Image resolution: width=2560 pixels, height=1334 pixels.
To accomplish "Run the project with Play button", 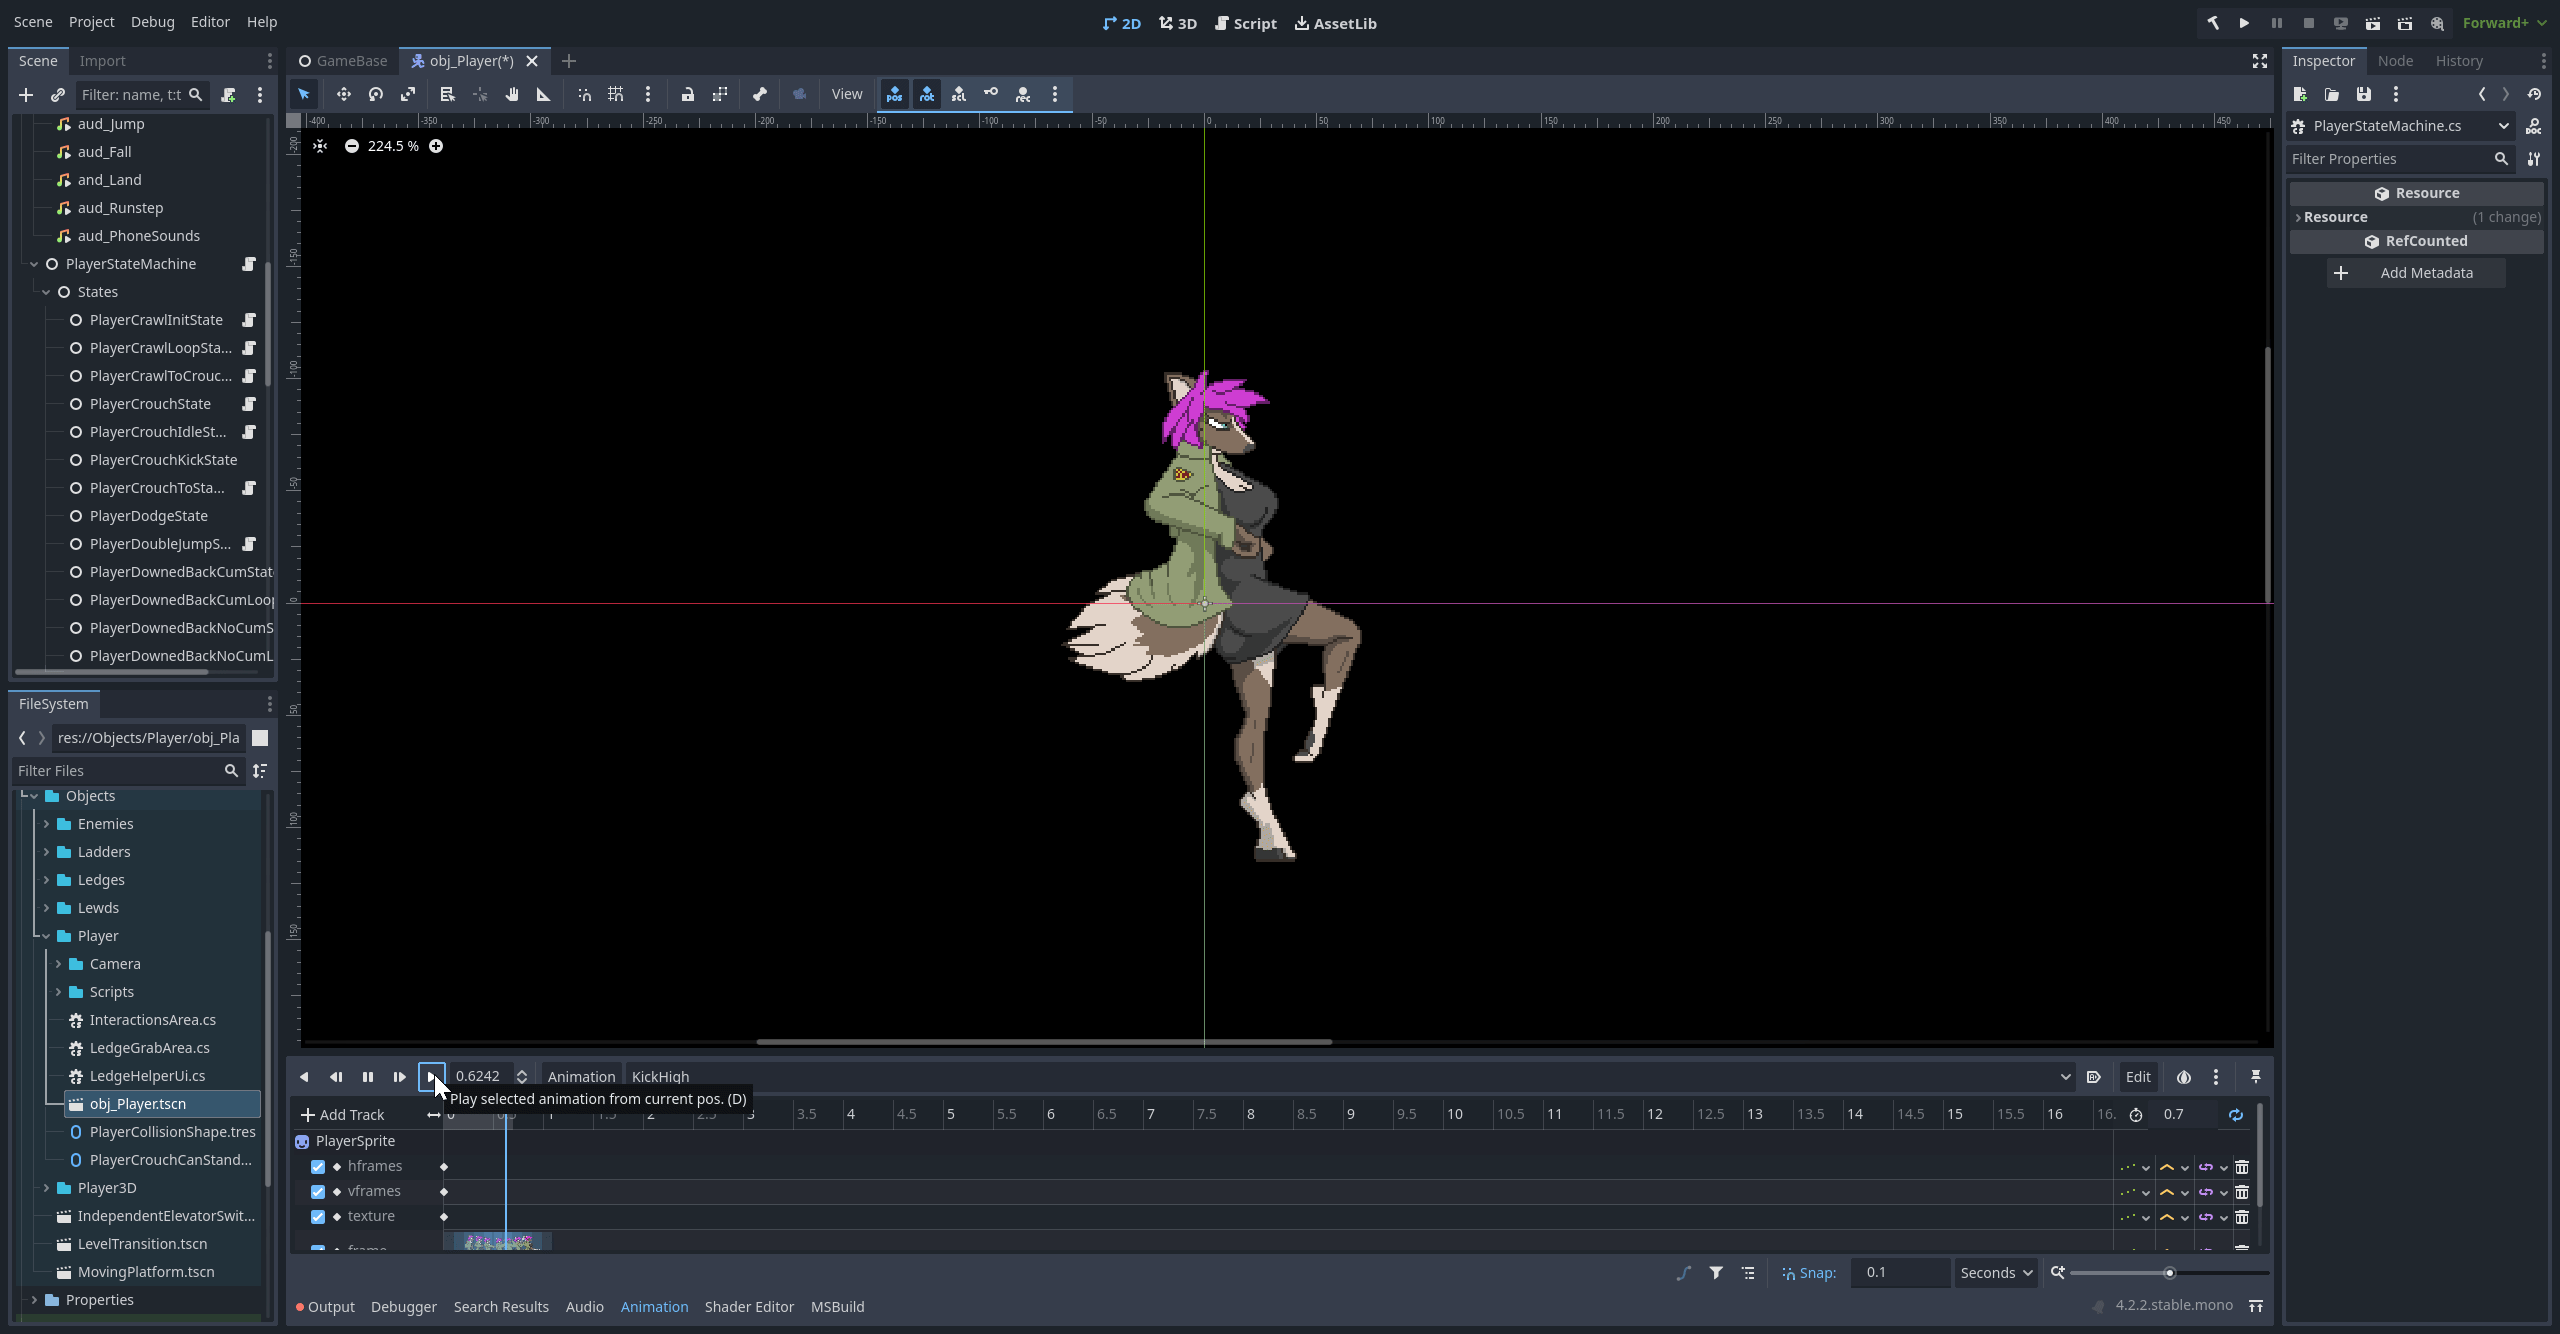I will click(x=2244, y=23).
